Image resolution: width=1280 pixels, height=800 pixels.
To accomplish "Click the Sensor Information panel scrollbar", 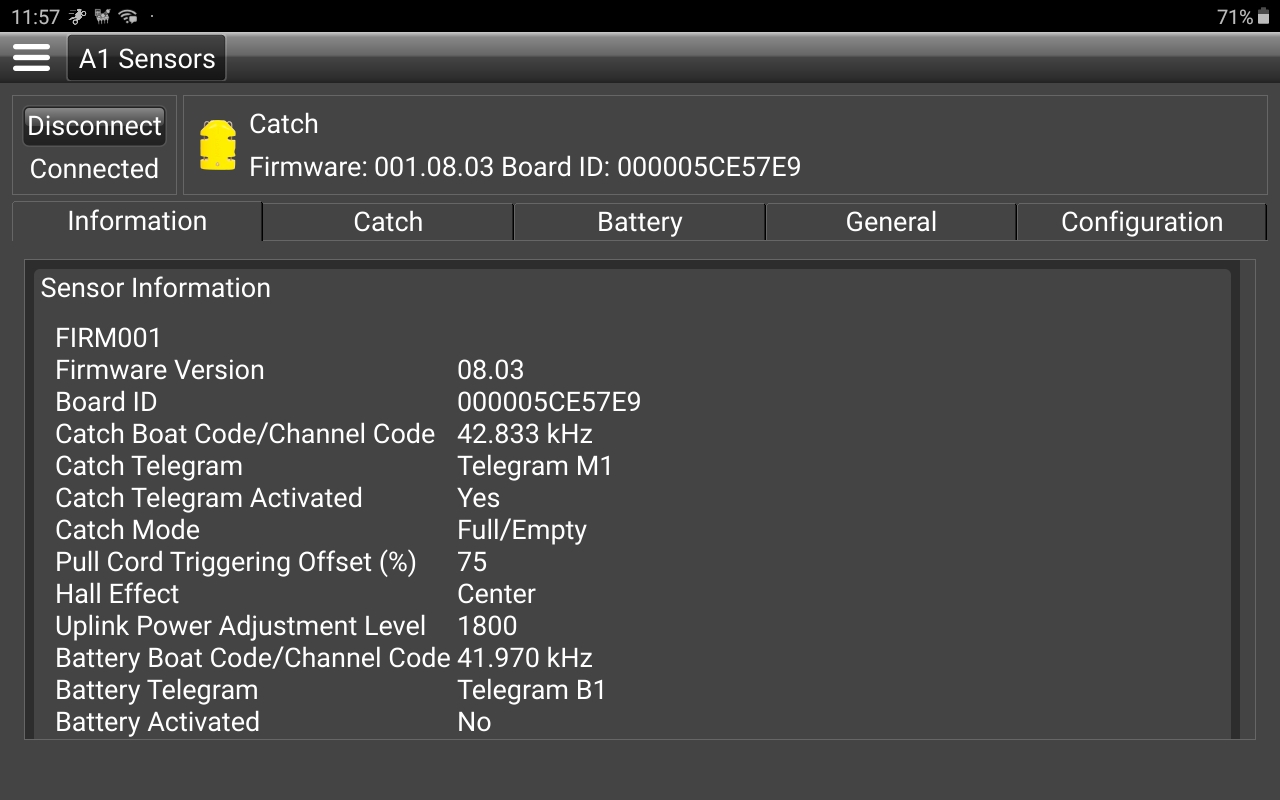I will point(1235,500).
